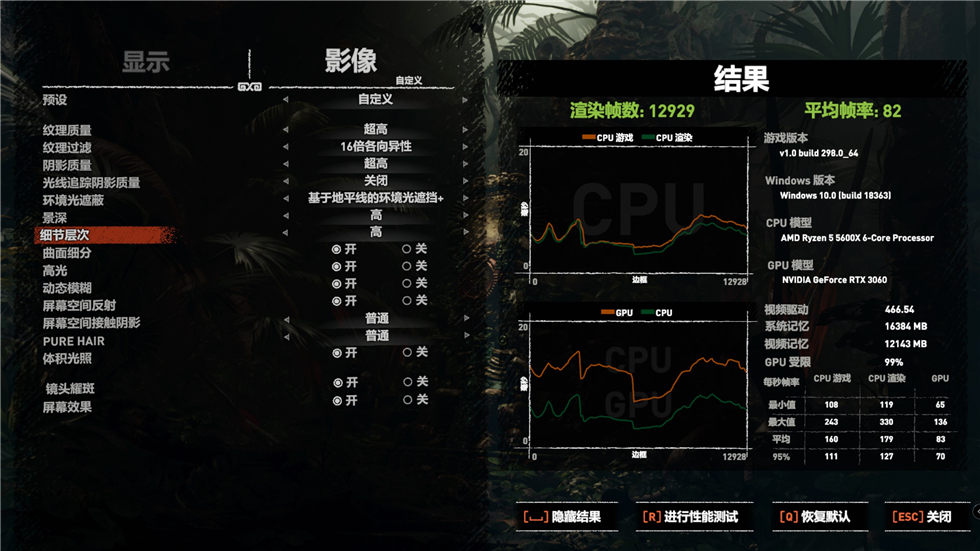Click the v1.0 build 298.0_64 text
The image size is (980, 551).
click(x=818, y=153)
